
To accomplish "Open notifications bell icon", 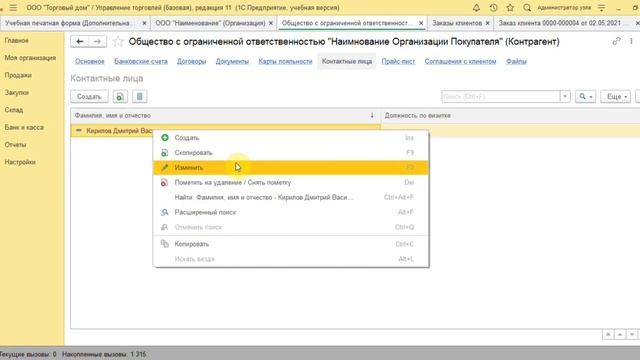I will (476, 8).
